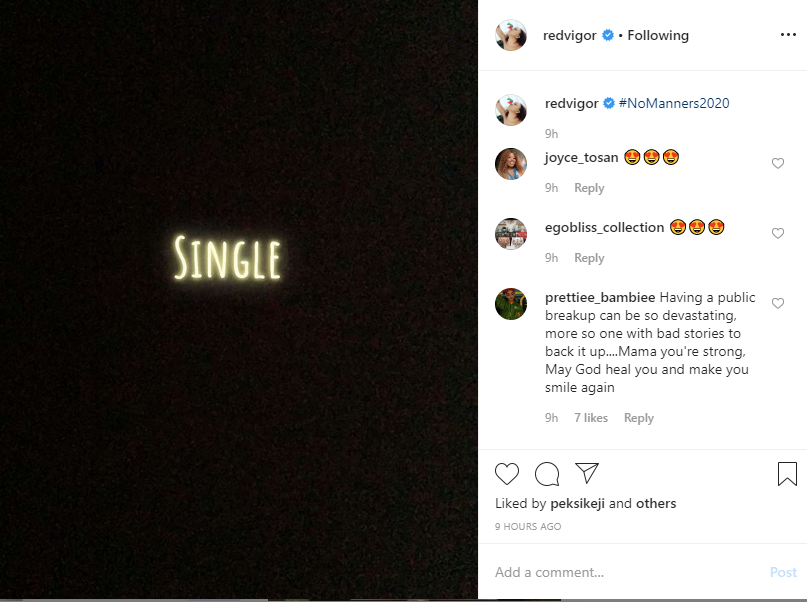Open the comment bubble icon
The height and width of the screenshot is (602, 807).
coord(547,473)
